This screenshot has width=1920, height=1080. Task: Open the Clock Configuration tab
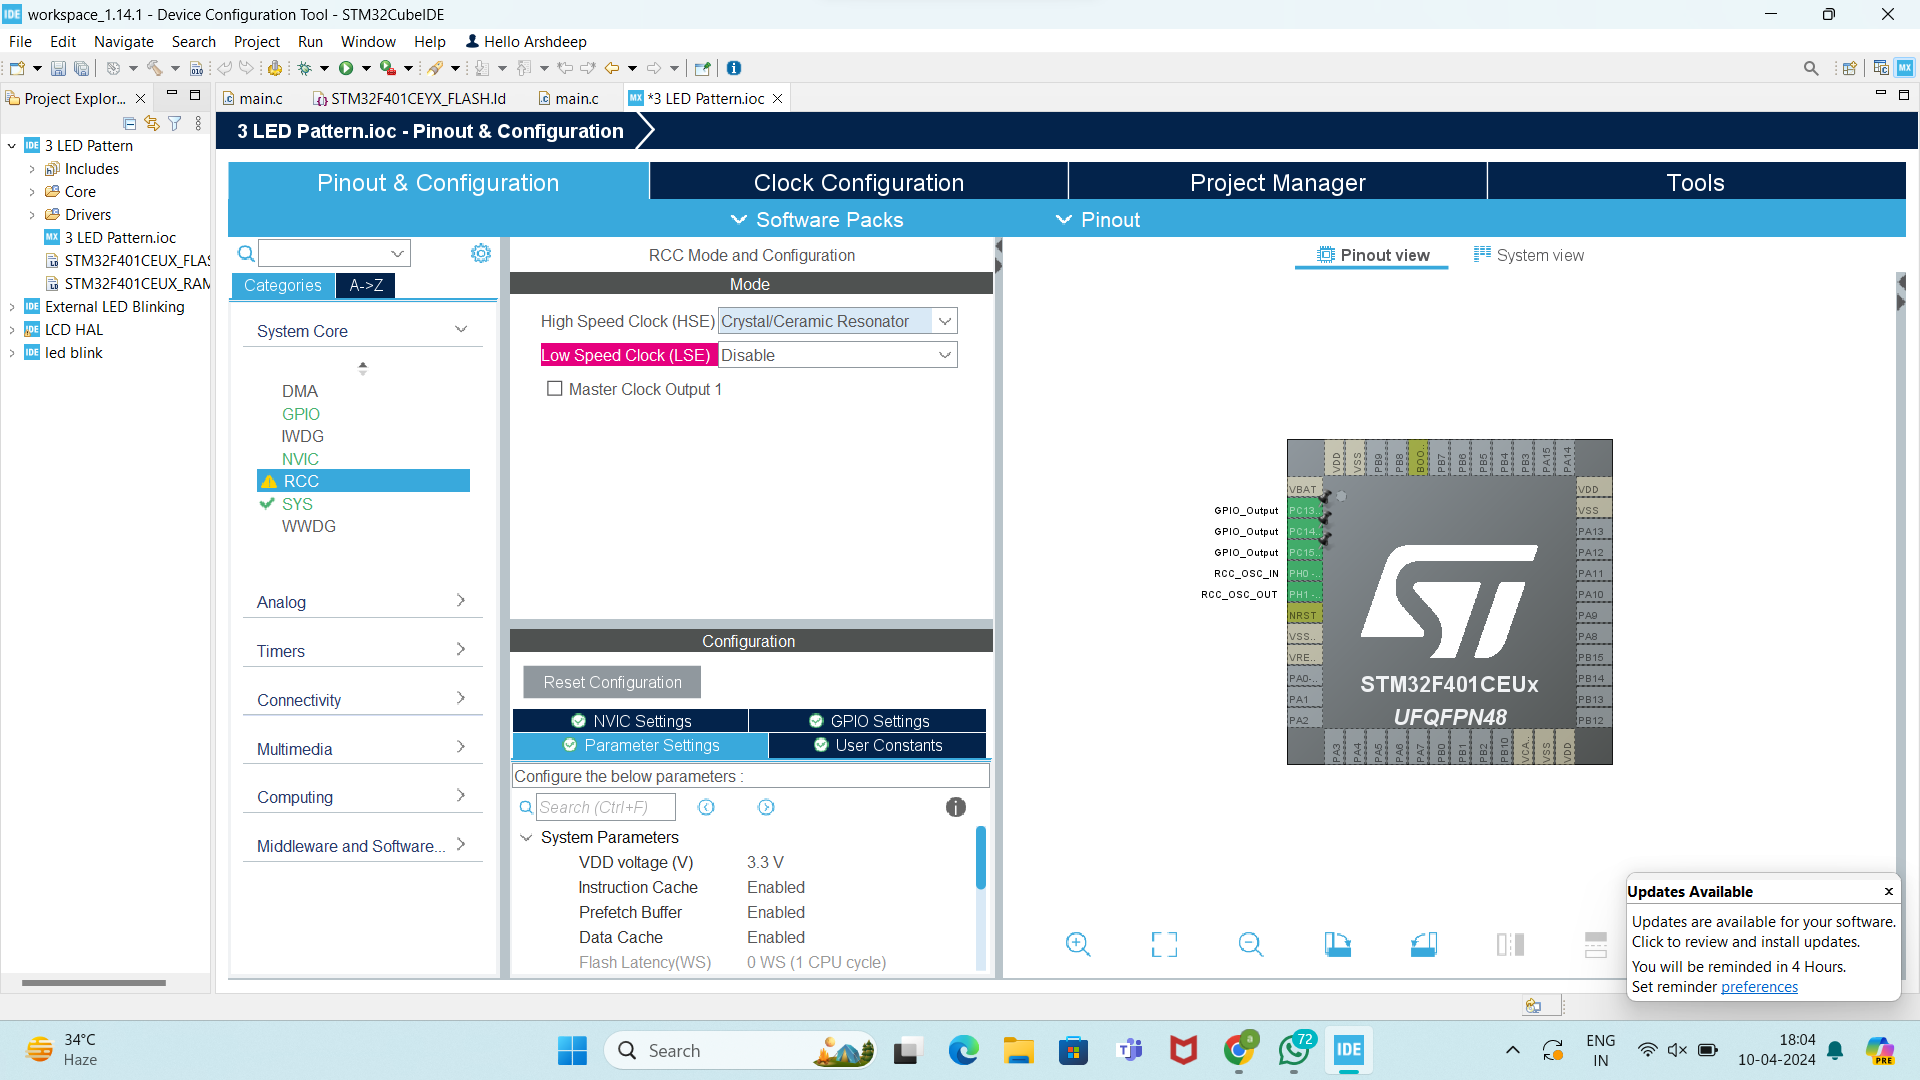[858, 183]
